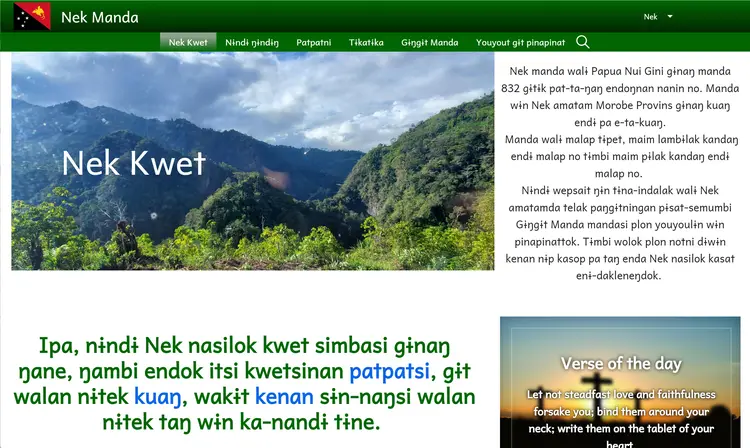Click the Verse of the day heading

click(x=621, y=364)
